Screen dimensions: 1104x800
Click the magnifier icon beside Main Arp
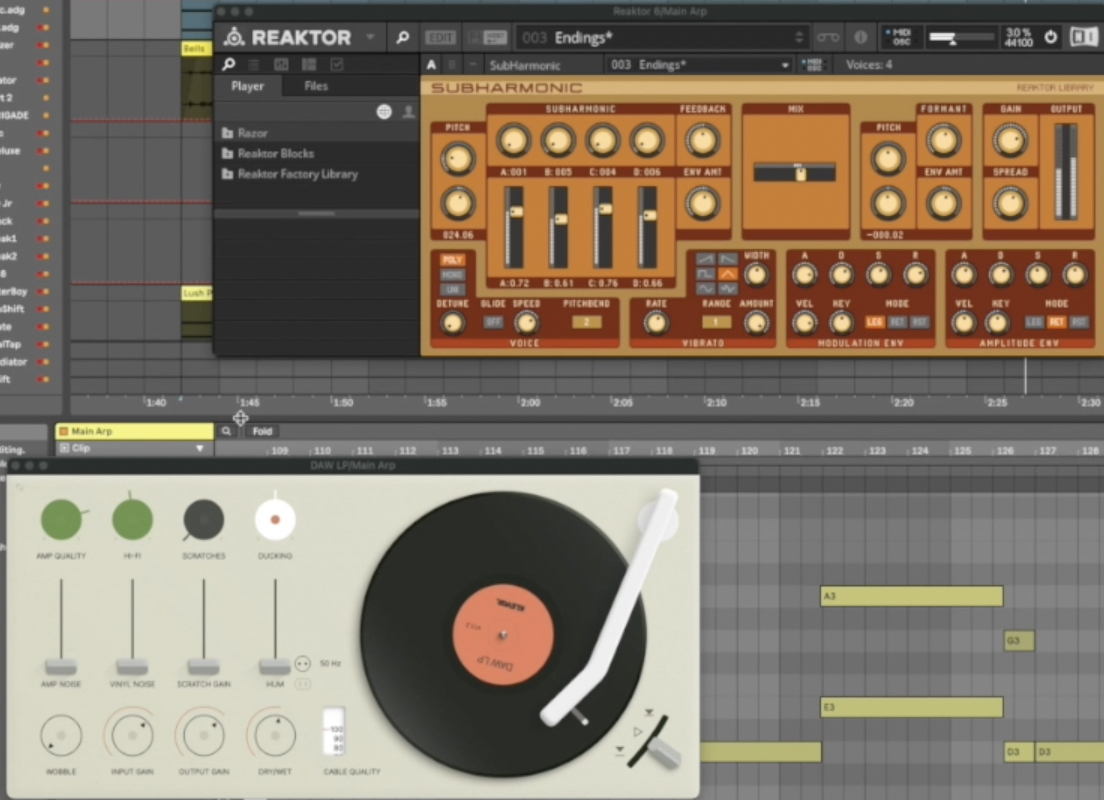(227, 431)
